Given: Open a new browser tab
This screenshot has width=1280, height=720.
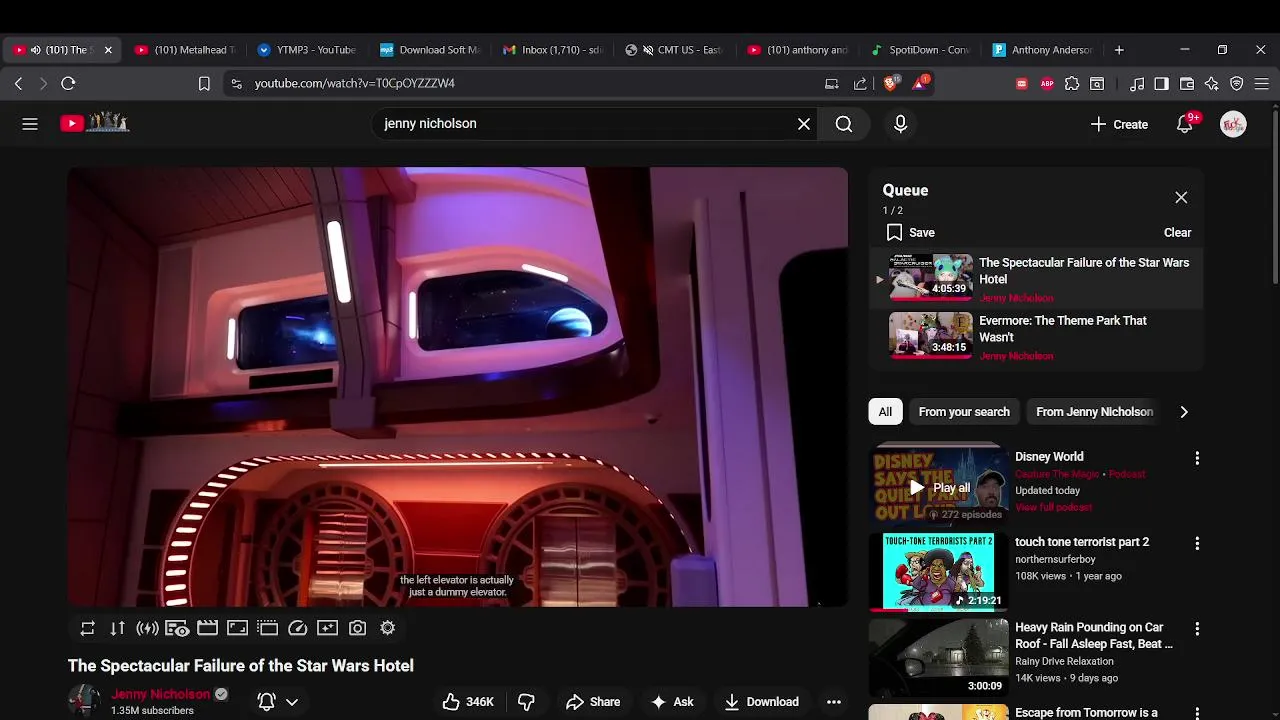Looking at the screenshot, I should 1119,50.
